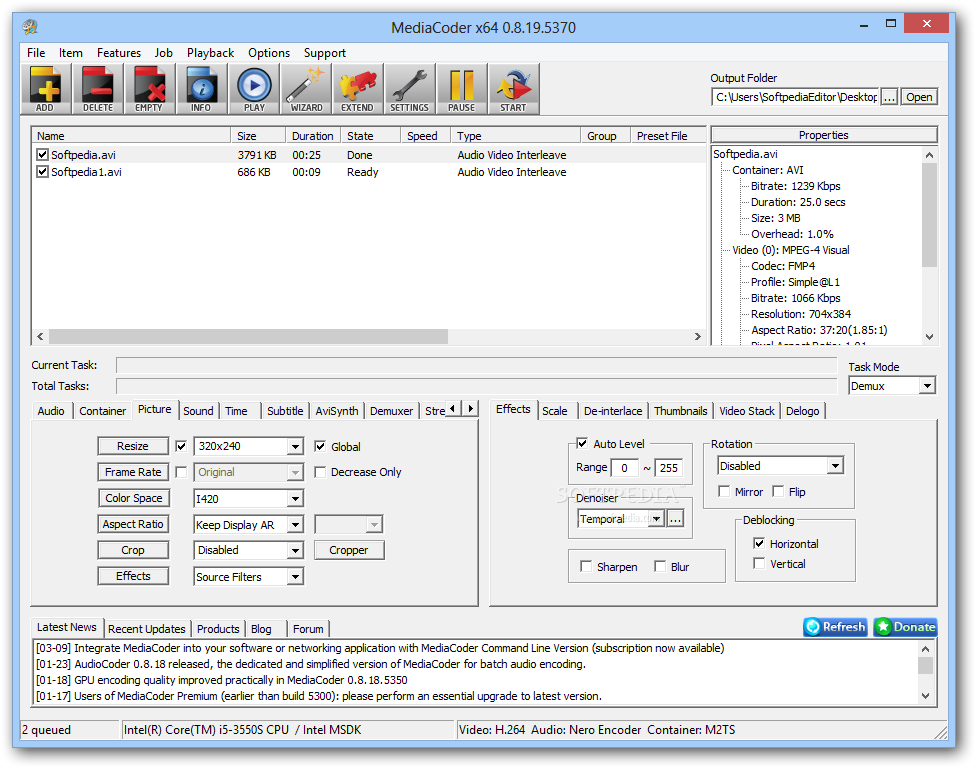Image resolution: width=976 pixels, height=768 pixels.
Task: Click the Open output folder button
Action: pos(919,97)
